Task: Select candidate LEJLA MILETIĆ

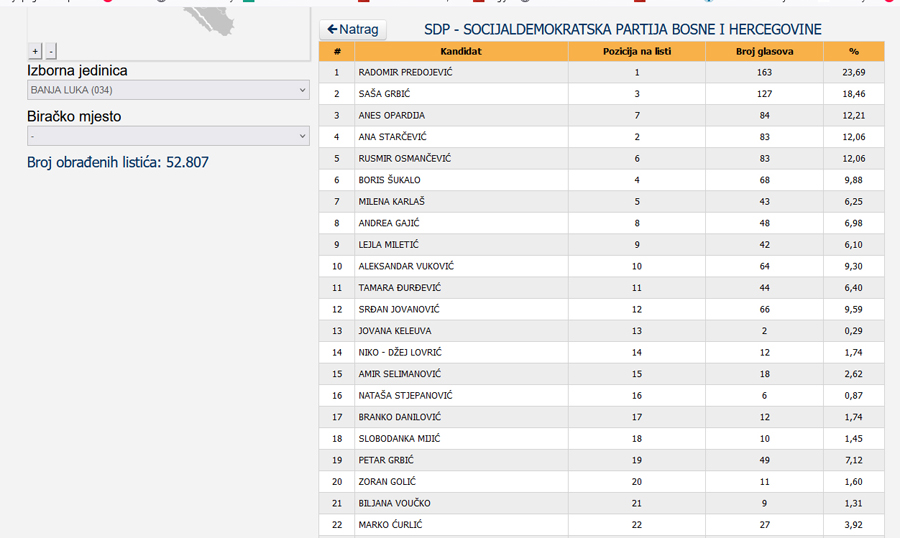Action: pyautogui.click(x=389, y=245)
